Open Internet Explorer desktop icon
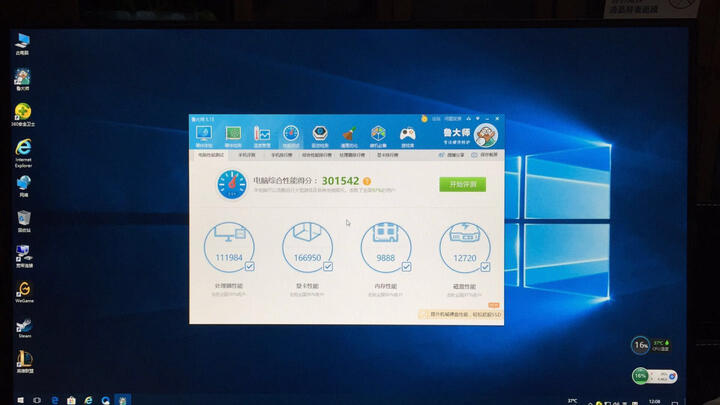Screen dimensions: 720x405 pos(23,153)
